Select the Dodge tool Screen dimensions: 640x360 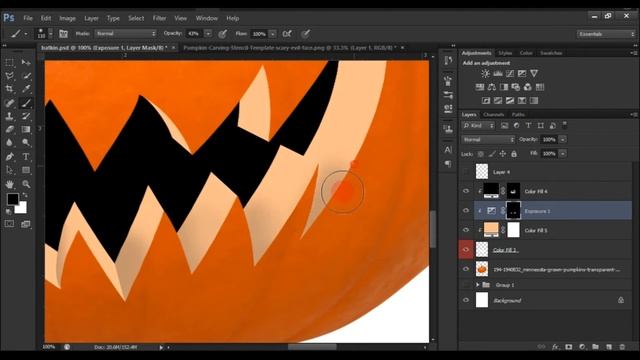click(26, 143)
